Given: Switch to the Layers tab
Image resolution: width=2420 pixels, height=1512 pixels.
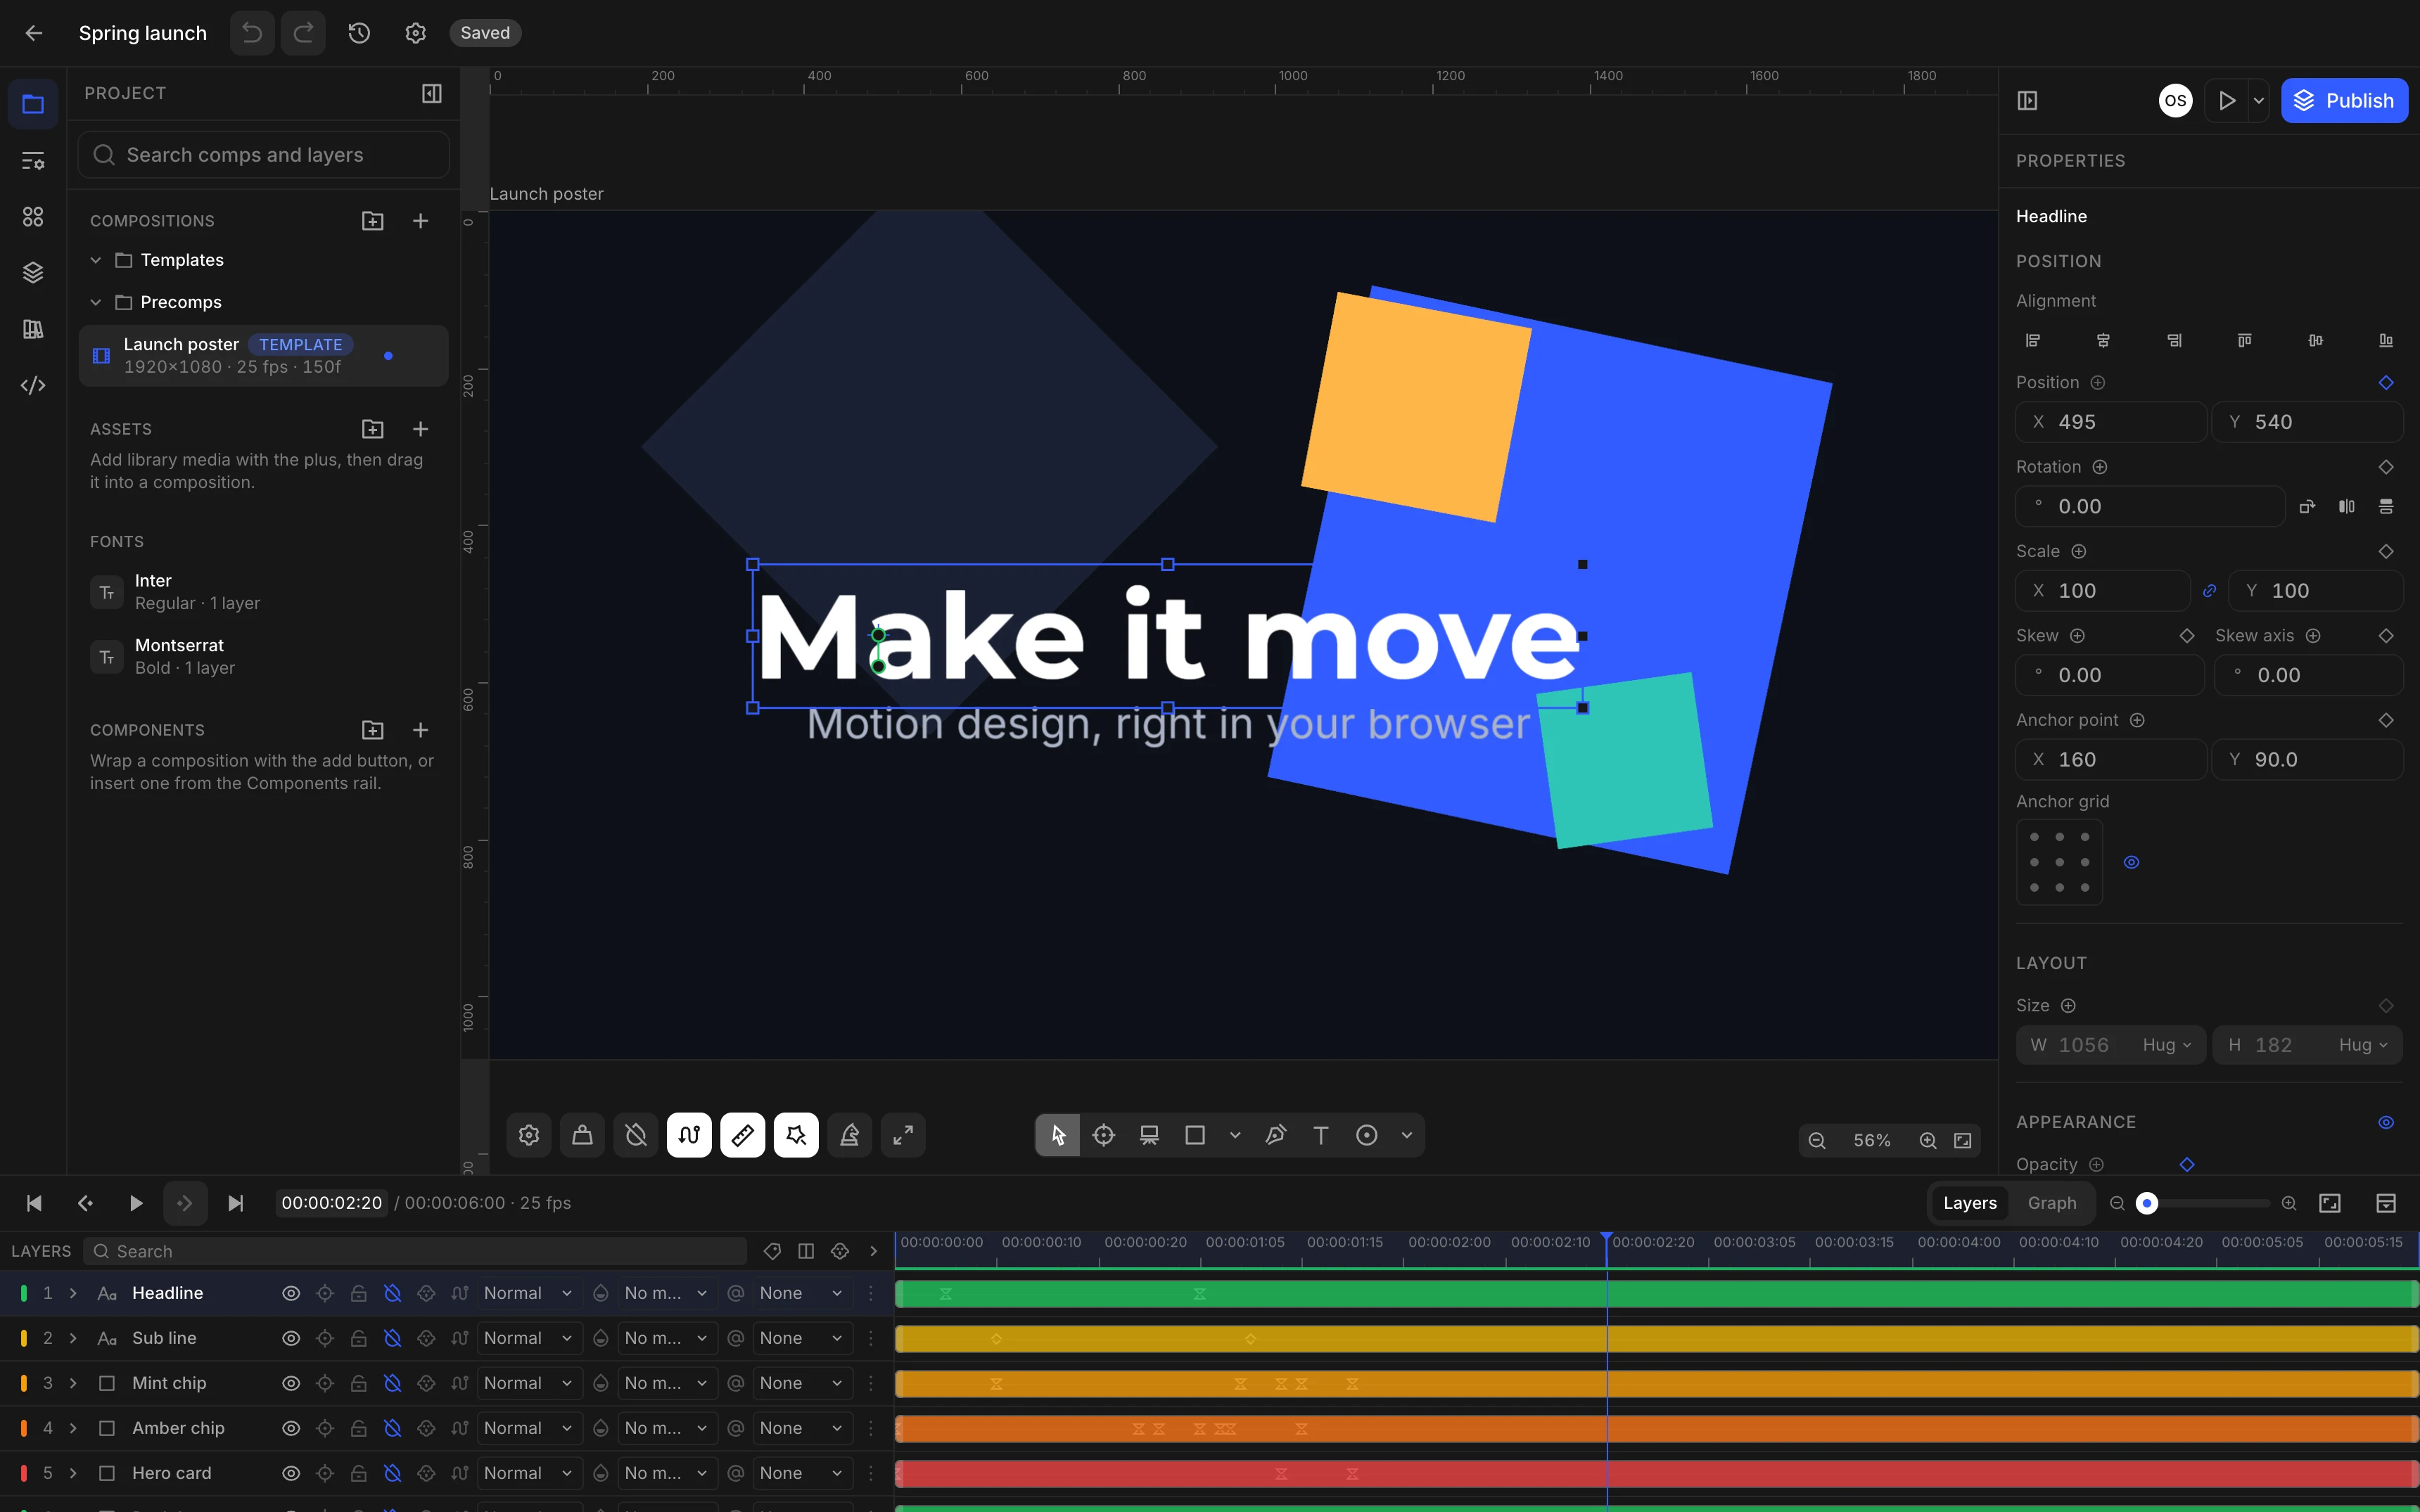Looking at the screenshot, I should tap(1970, 1203).
